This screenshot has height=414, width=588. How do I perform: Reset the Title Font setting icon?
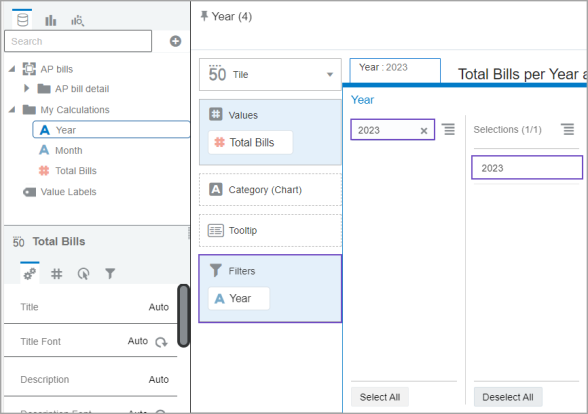pos(161,342)
